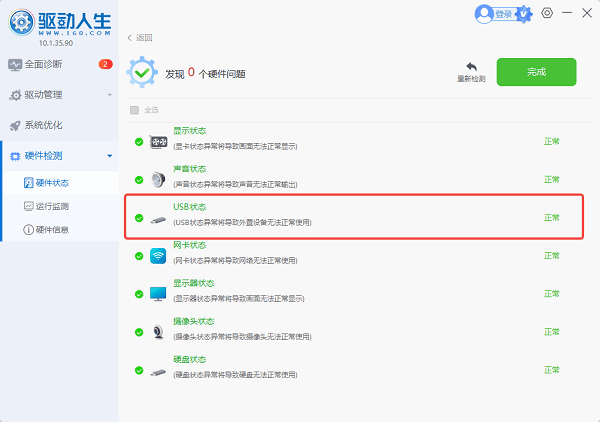The width and height of the screenshot is (600, 422).
Task: Click the USB状态 title
Action: (x=189, y=207)
